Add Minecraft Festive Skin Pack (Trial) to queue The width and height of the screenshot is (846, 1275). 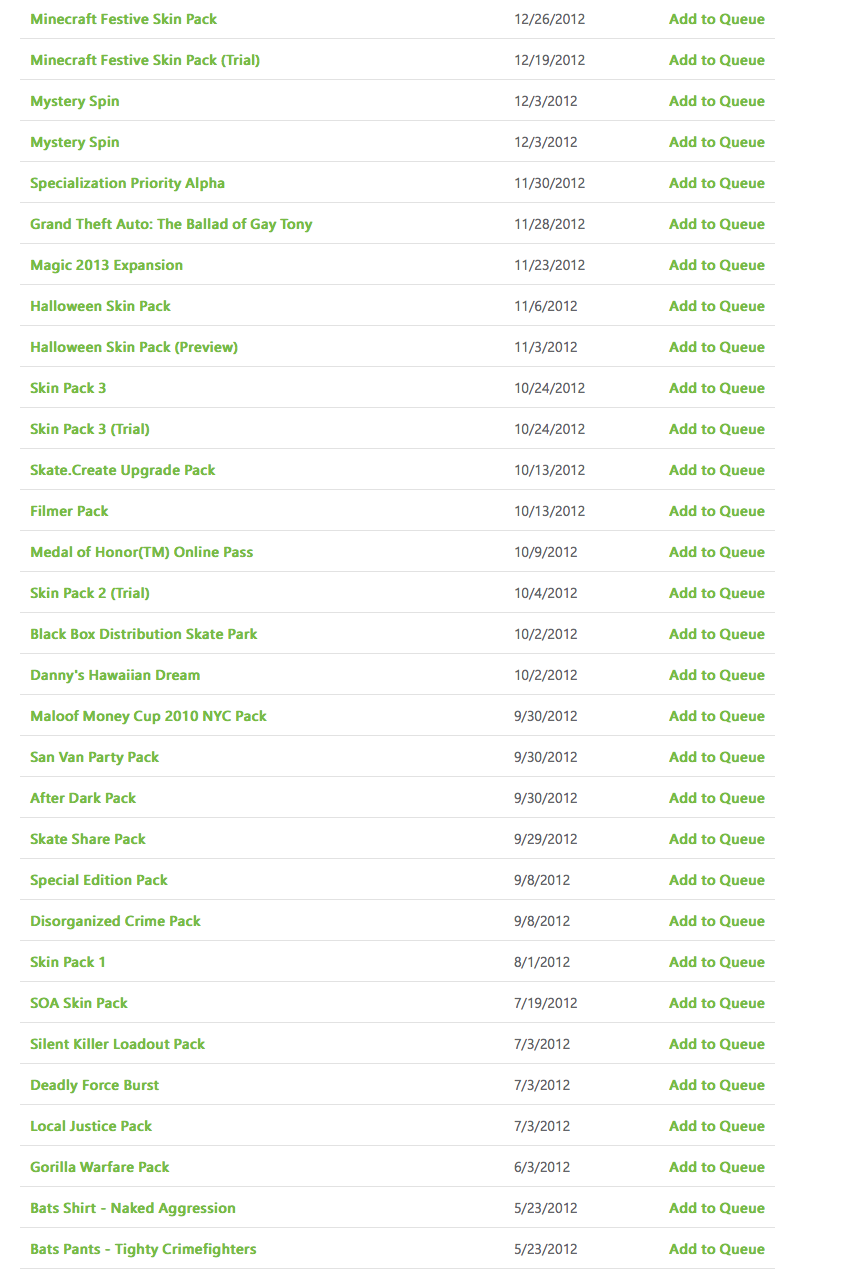[717, 60]
